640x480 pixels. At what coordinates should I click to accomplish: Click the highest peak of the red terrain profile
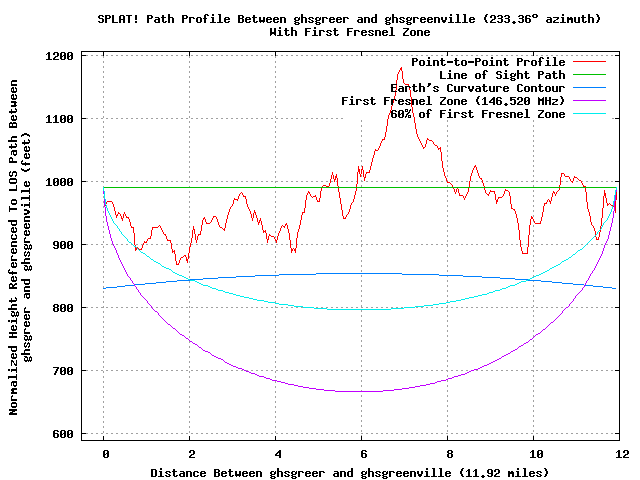tap(401, 68)
